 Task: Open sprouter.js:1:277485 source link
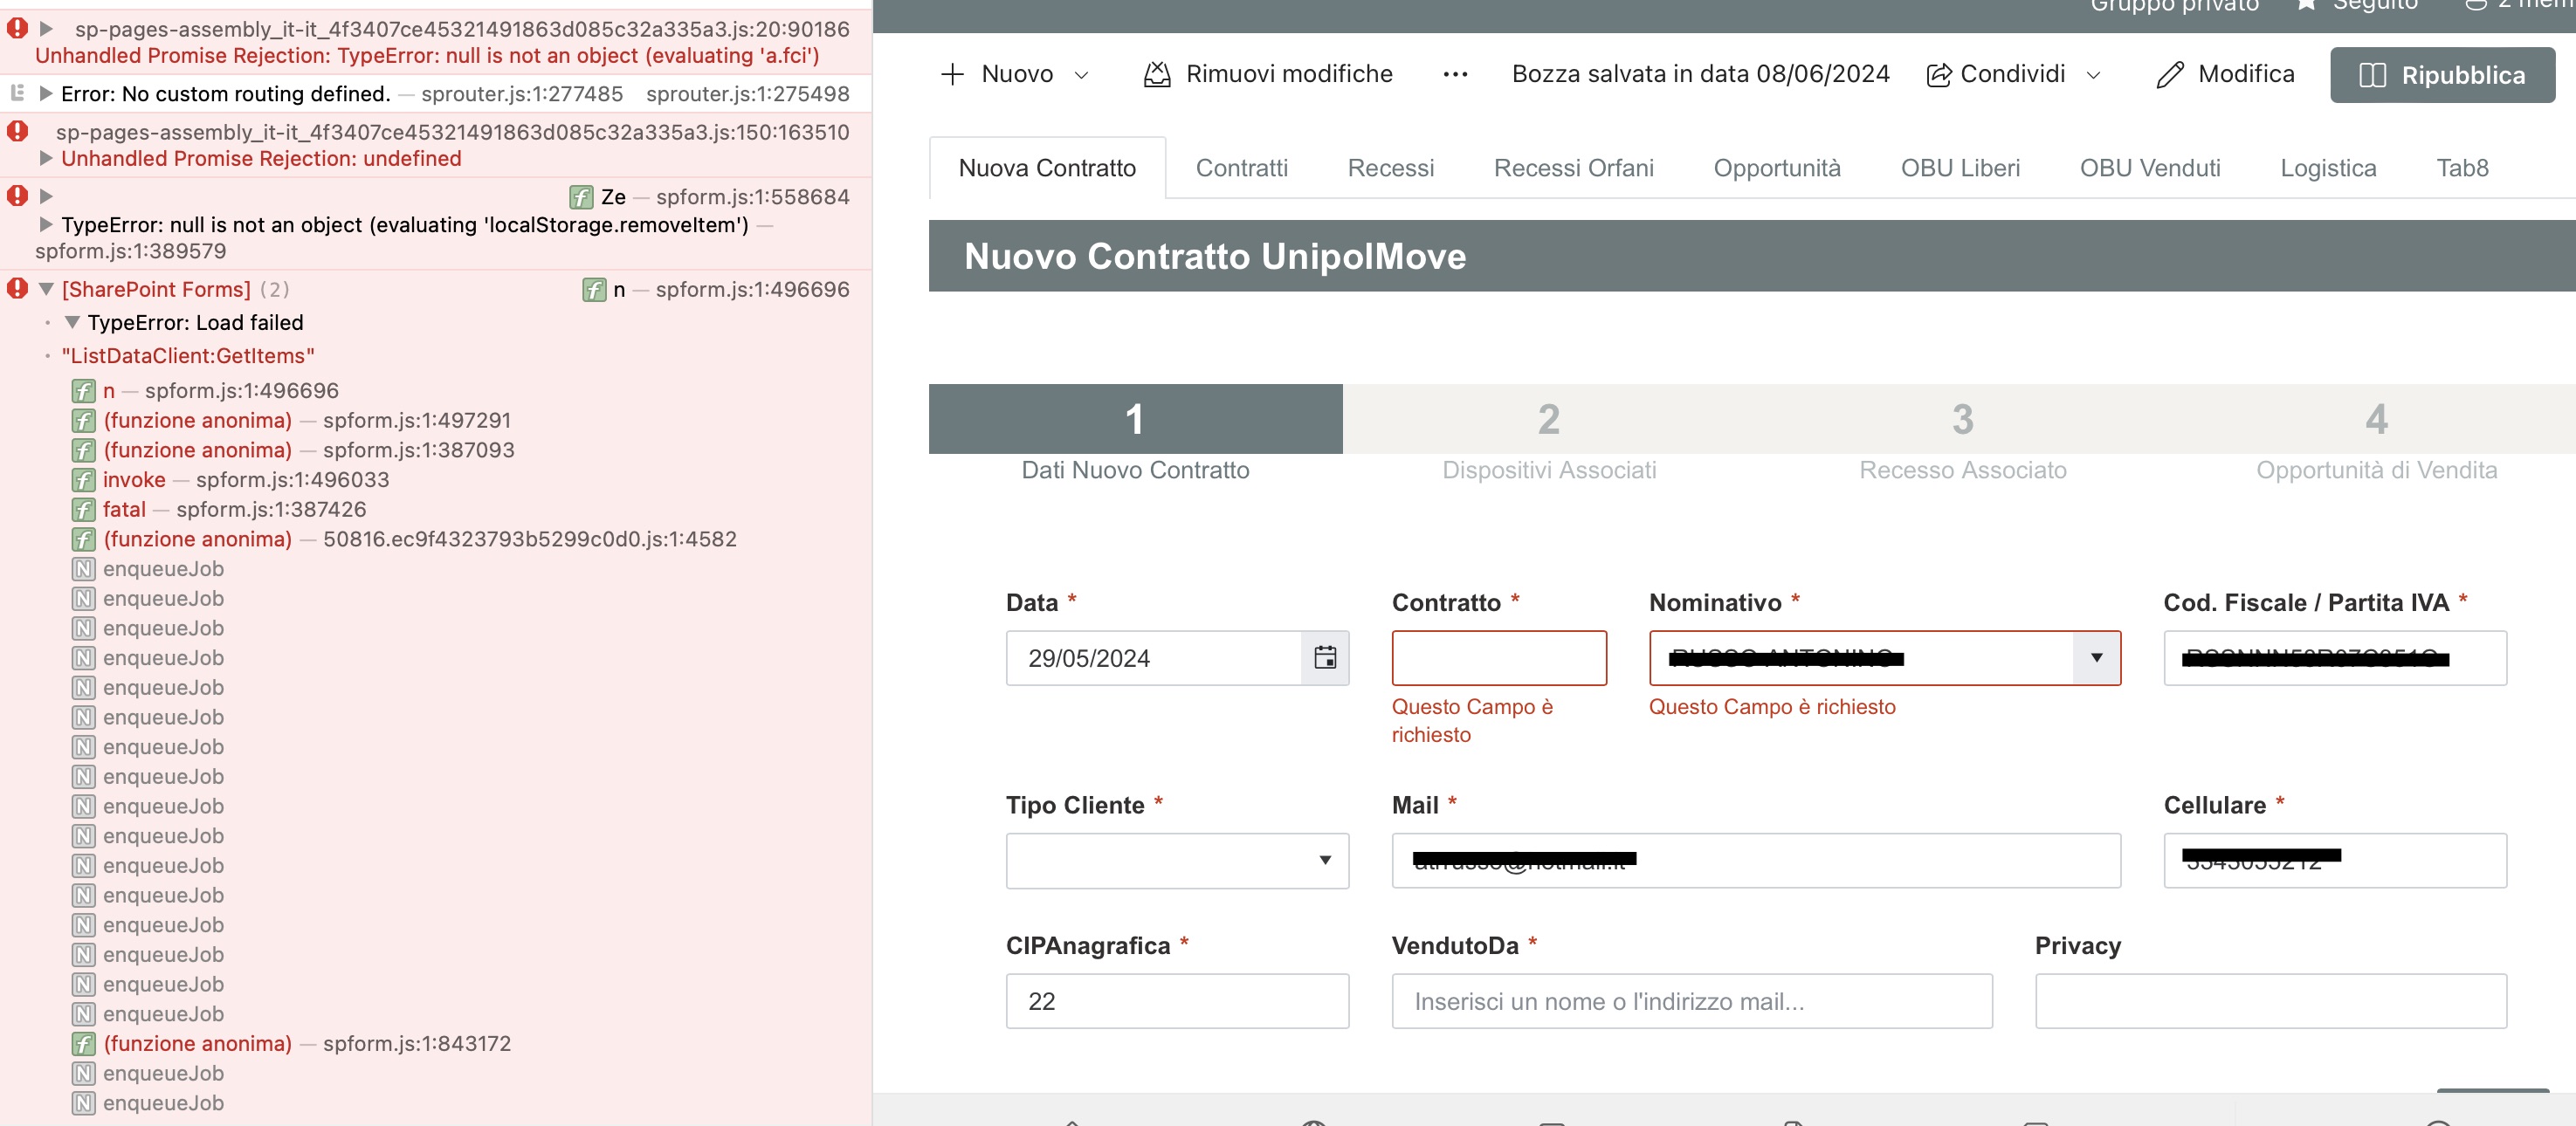(x=522, y=94)
